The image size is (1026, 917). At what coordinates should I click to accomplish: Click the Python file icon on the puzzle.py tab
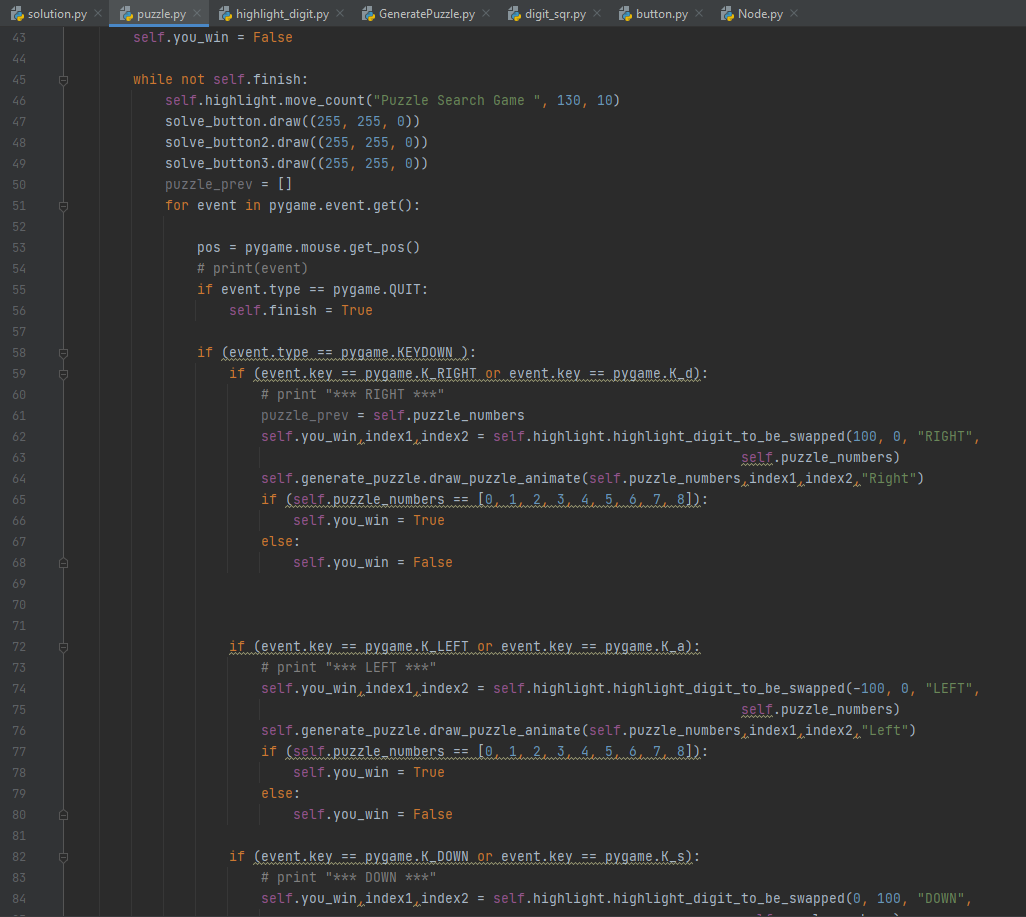125,14
